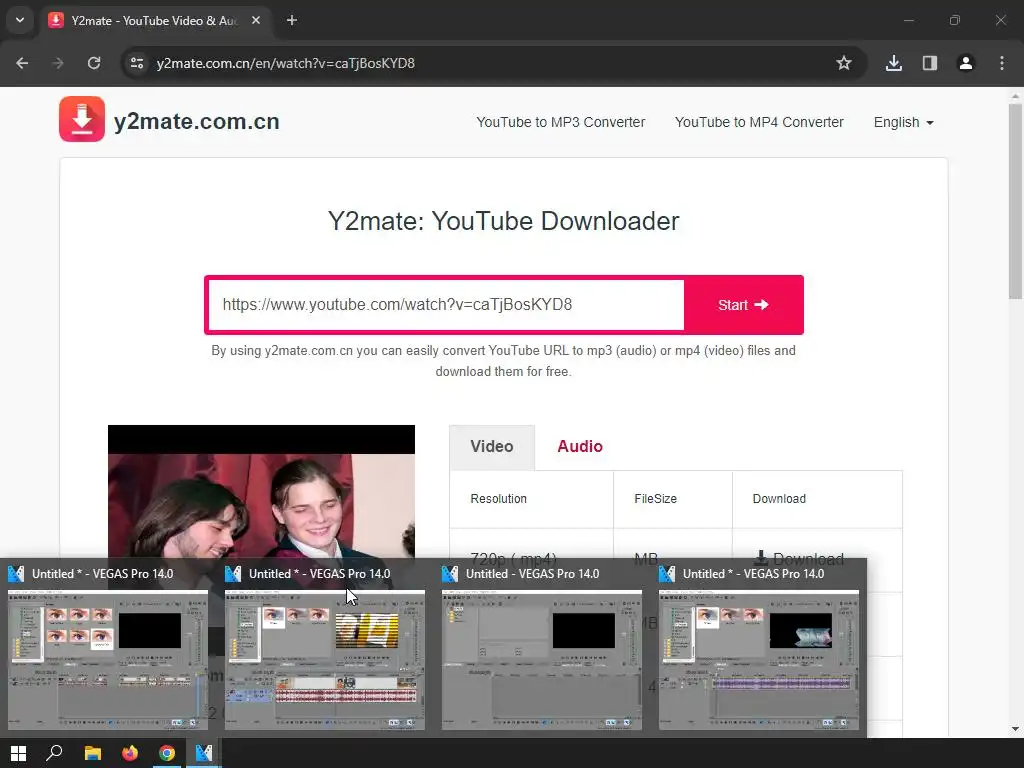
Task: Open a new browser tab
Action: [292, 20]
